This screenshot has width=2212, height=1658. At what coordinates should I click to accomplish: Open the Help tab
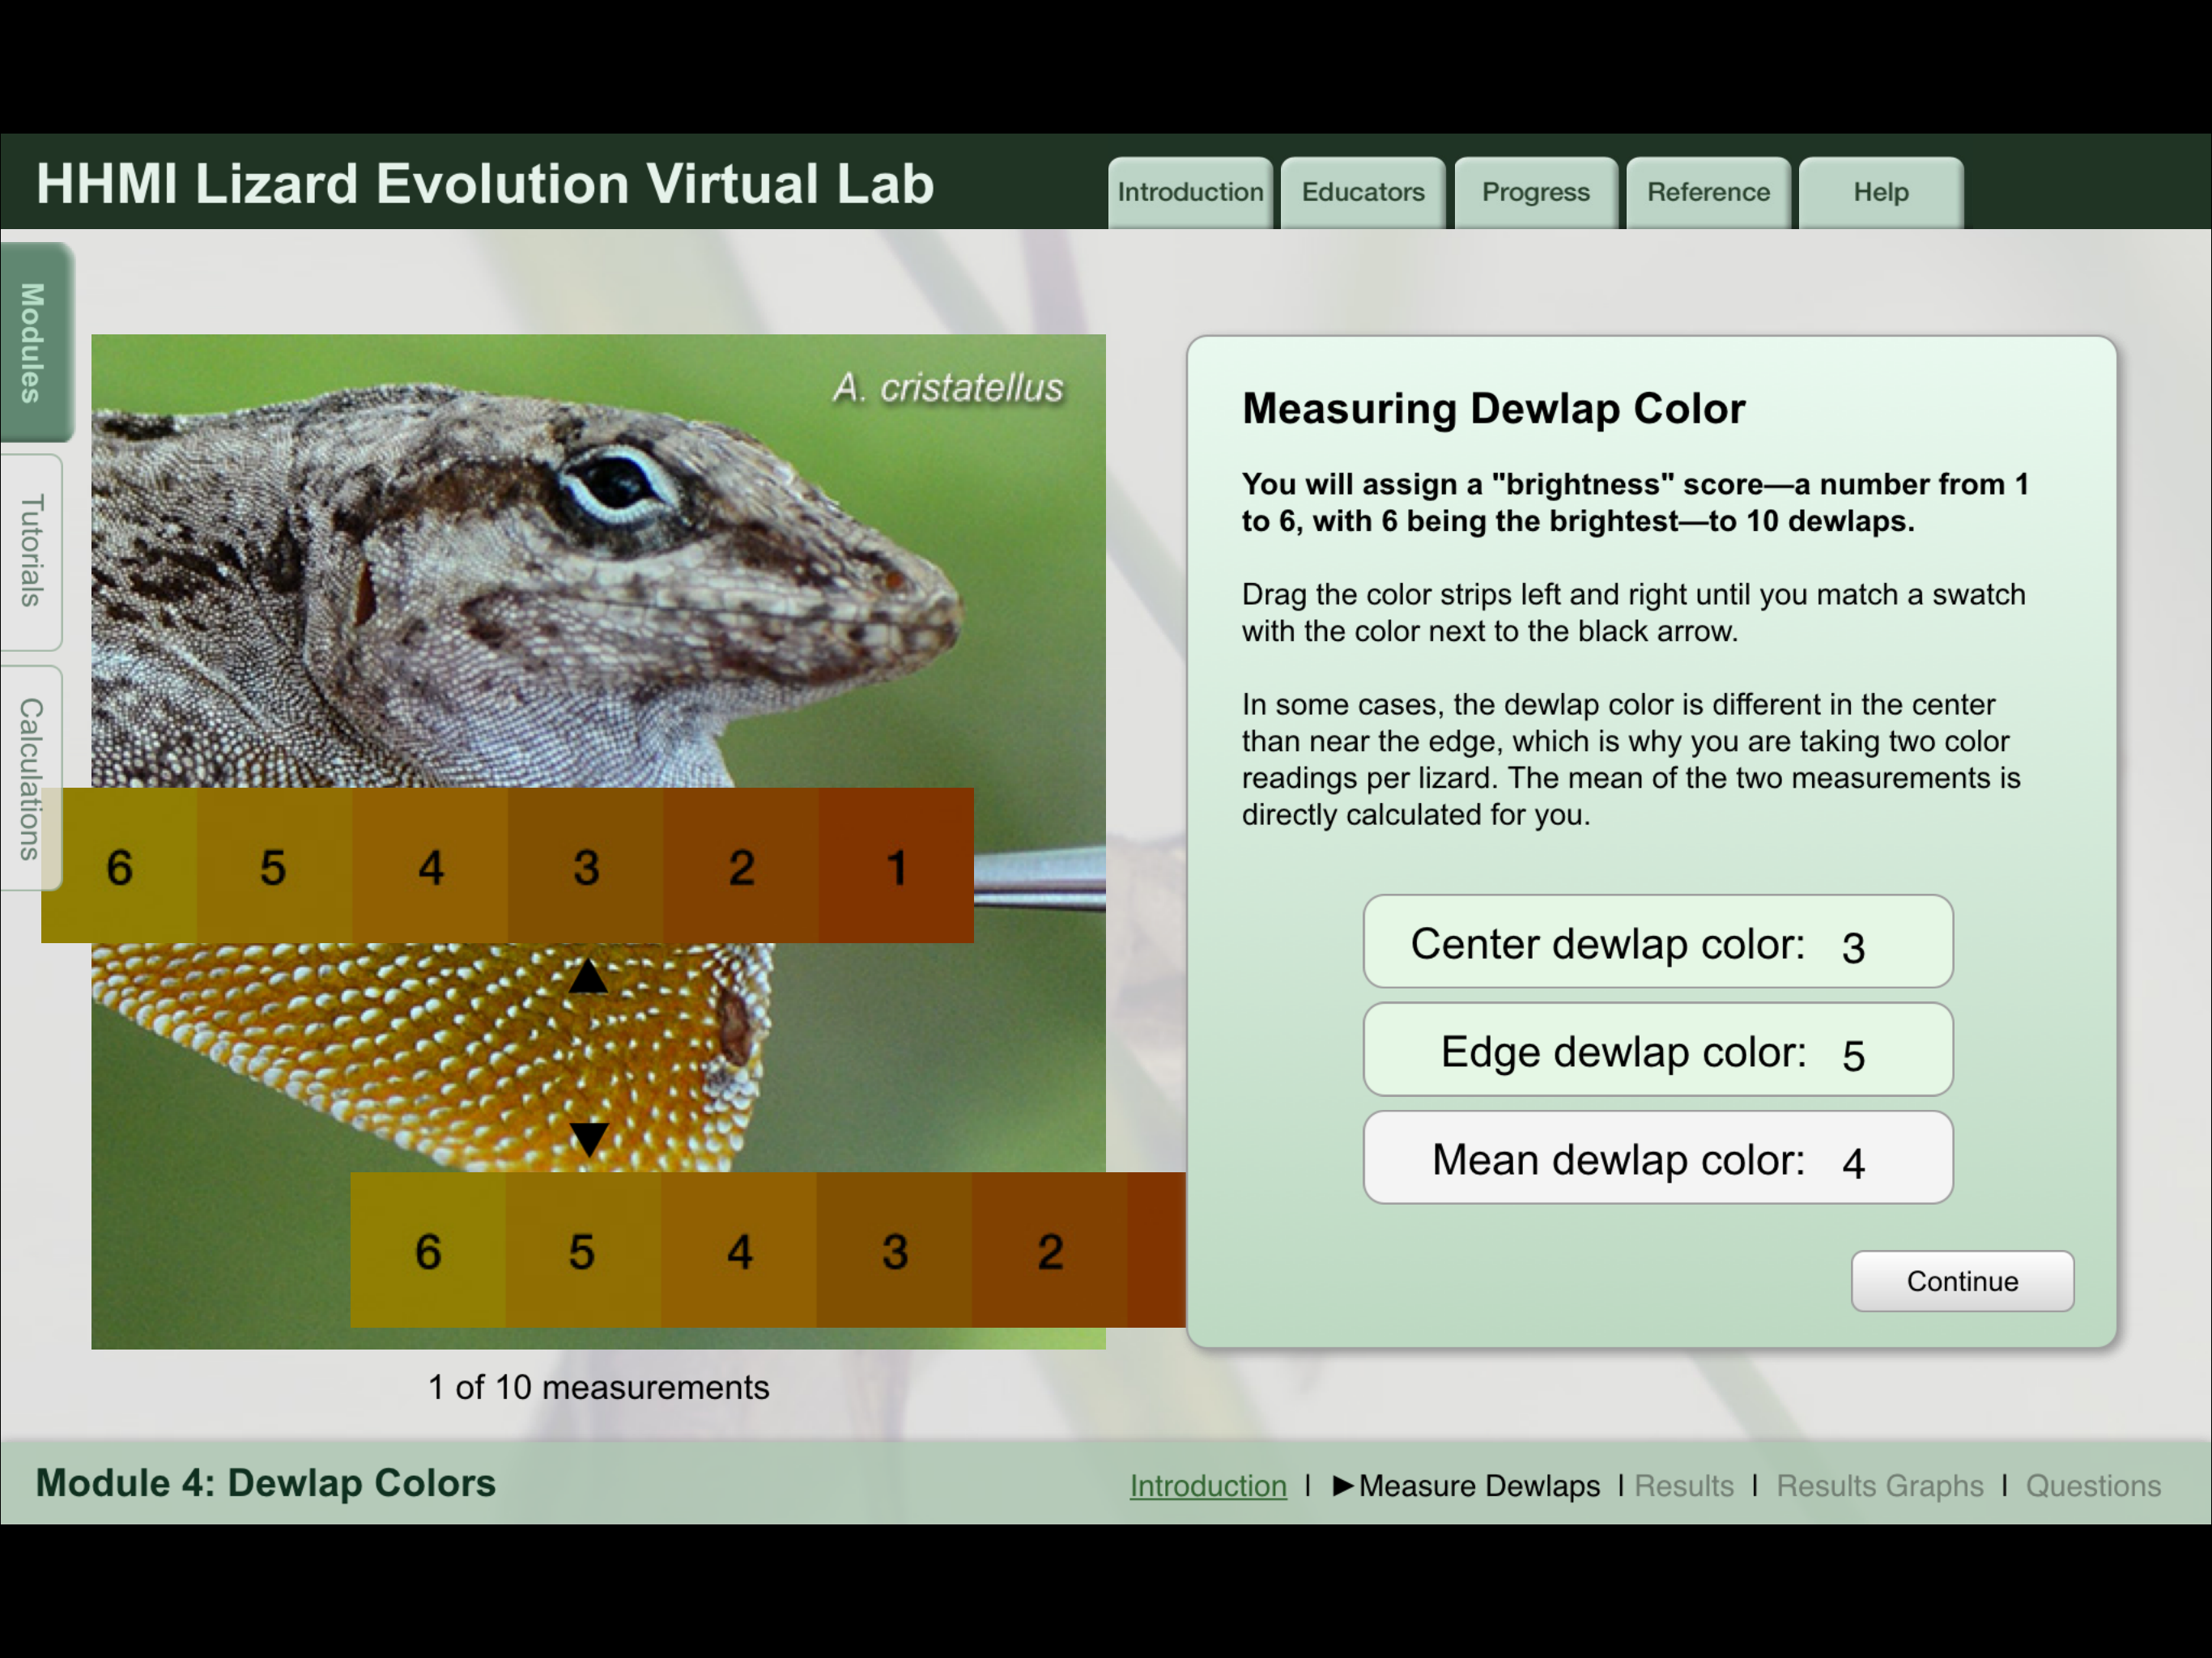(x=1880, y=192)
